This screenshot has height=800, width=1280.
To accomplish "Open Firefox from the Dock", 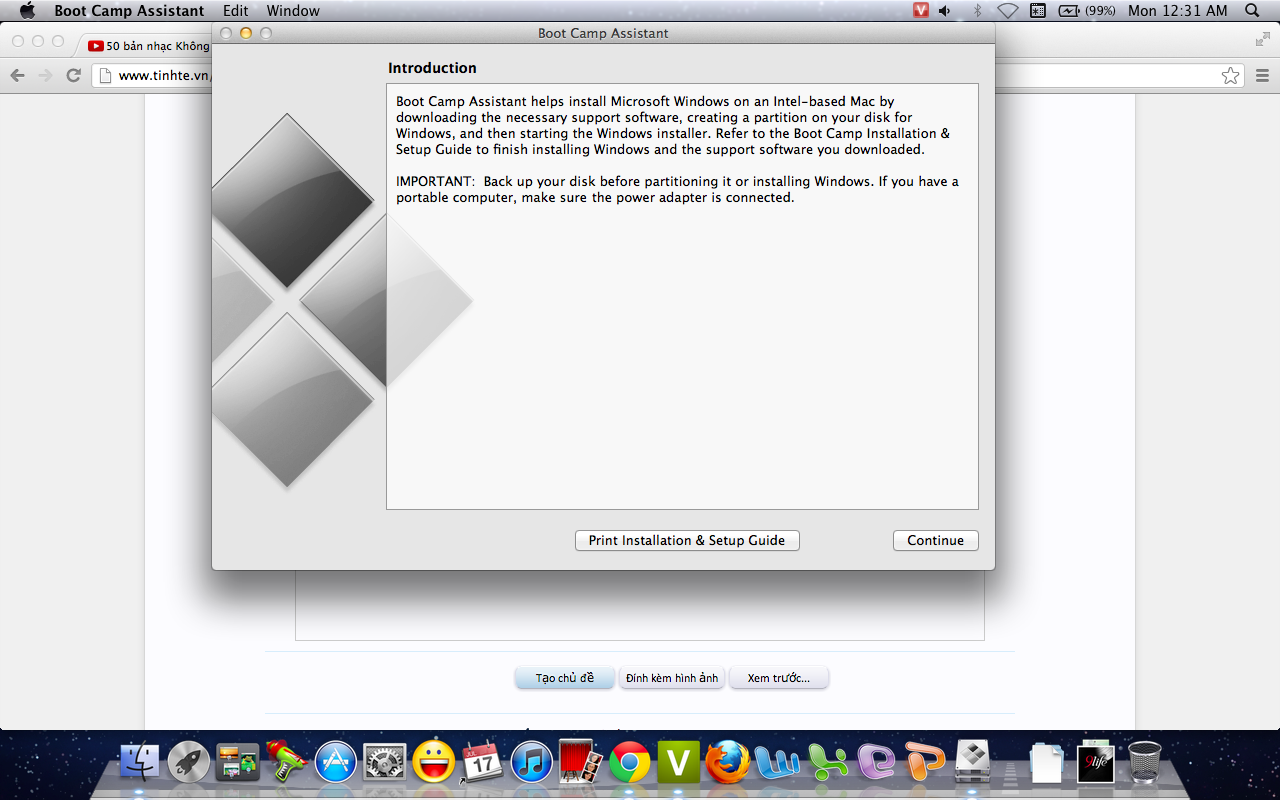I will (728, 763).
